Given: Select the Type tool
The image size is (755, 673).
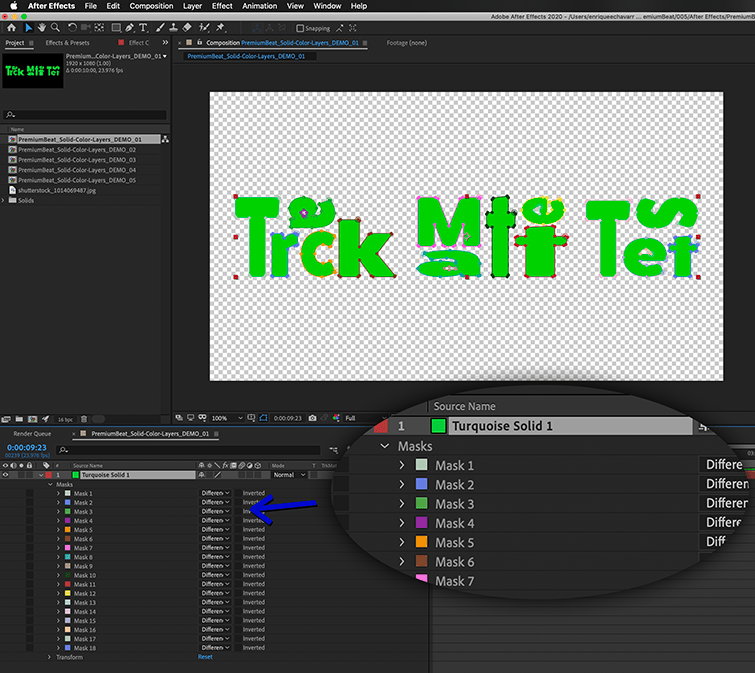Looking at the screenshot, I should click(x=143, y=28).
